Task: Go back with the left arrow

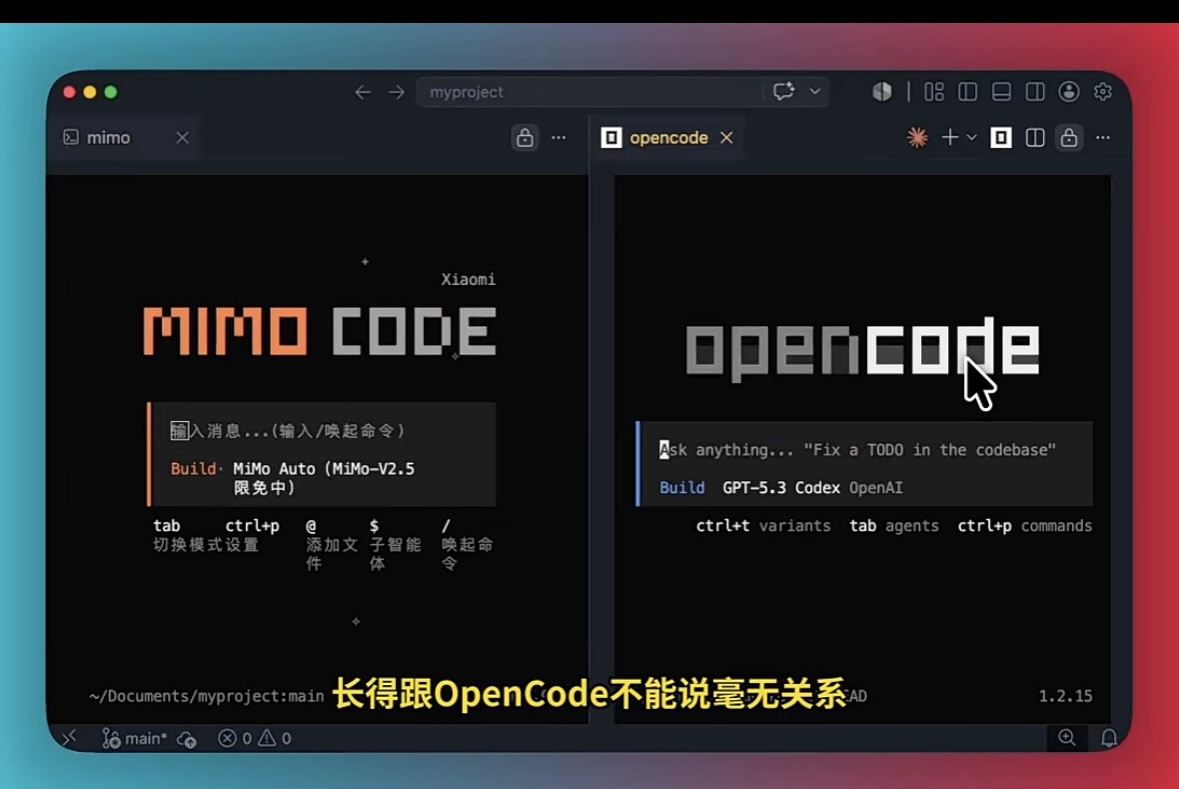Action: pos(362,92)
